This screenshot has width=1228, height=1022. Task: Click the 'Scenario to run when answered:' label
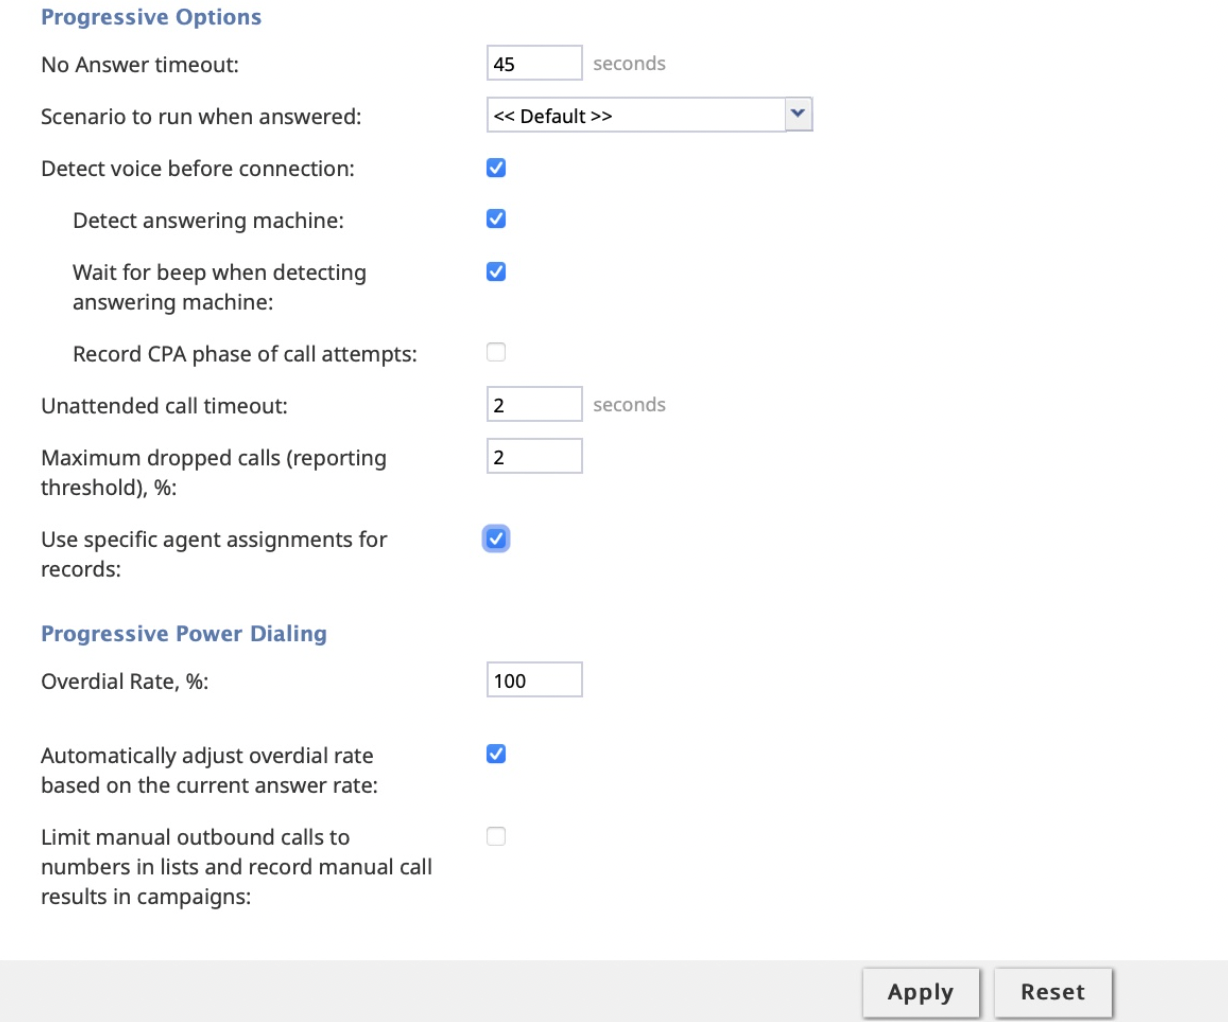[201, 117]
